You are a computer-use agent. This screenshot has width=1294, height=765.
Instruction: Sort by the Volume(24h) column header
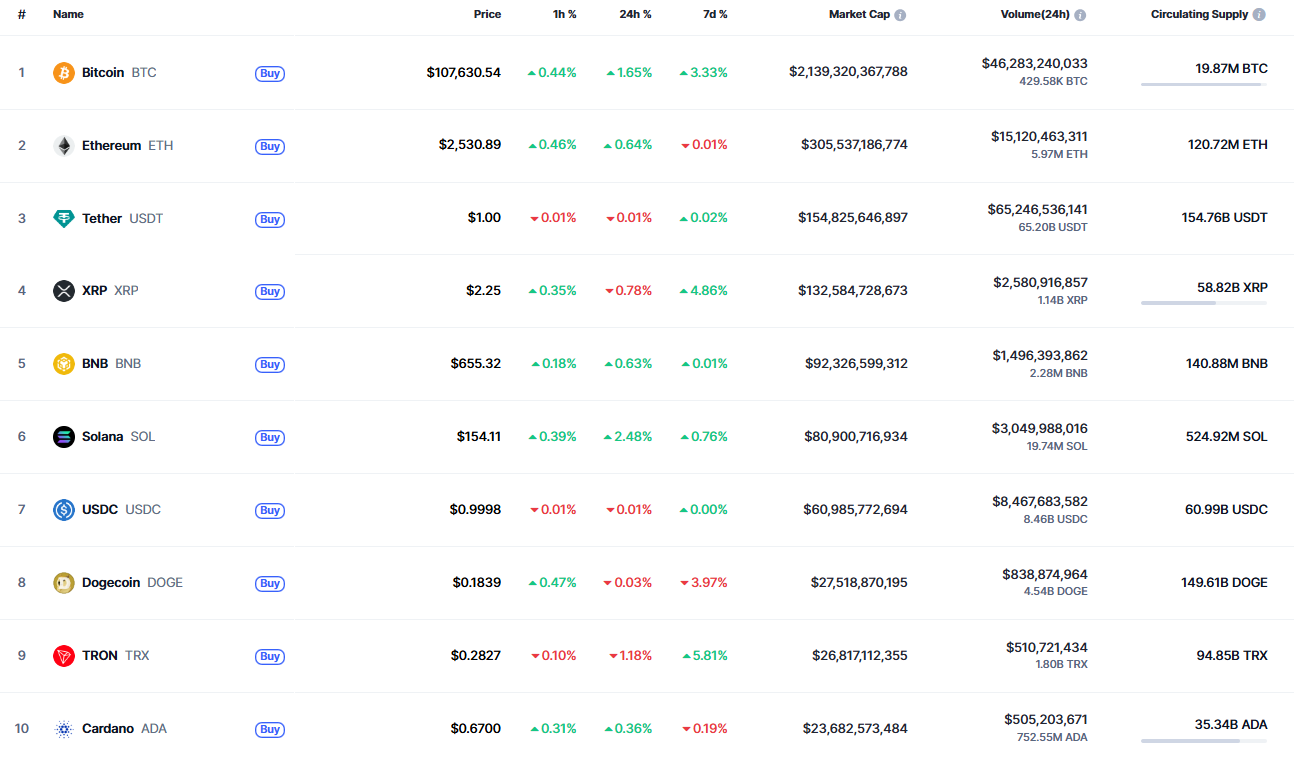click(x=1035, y=15)
